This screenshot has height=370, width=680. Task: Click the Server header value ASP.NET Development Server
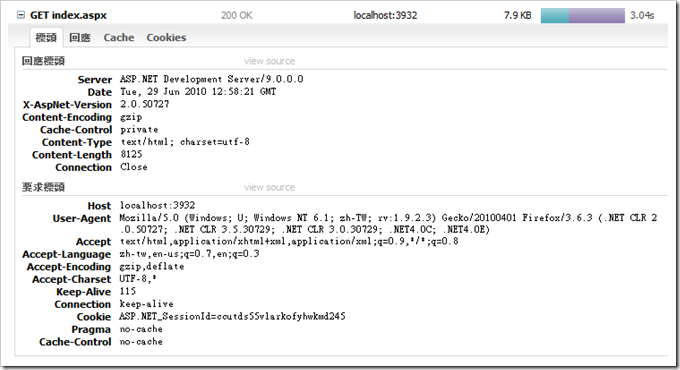point(212,79)
